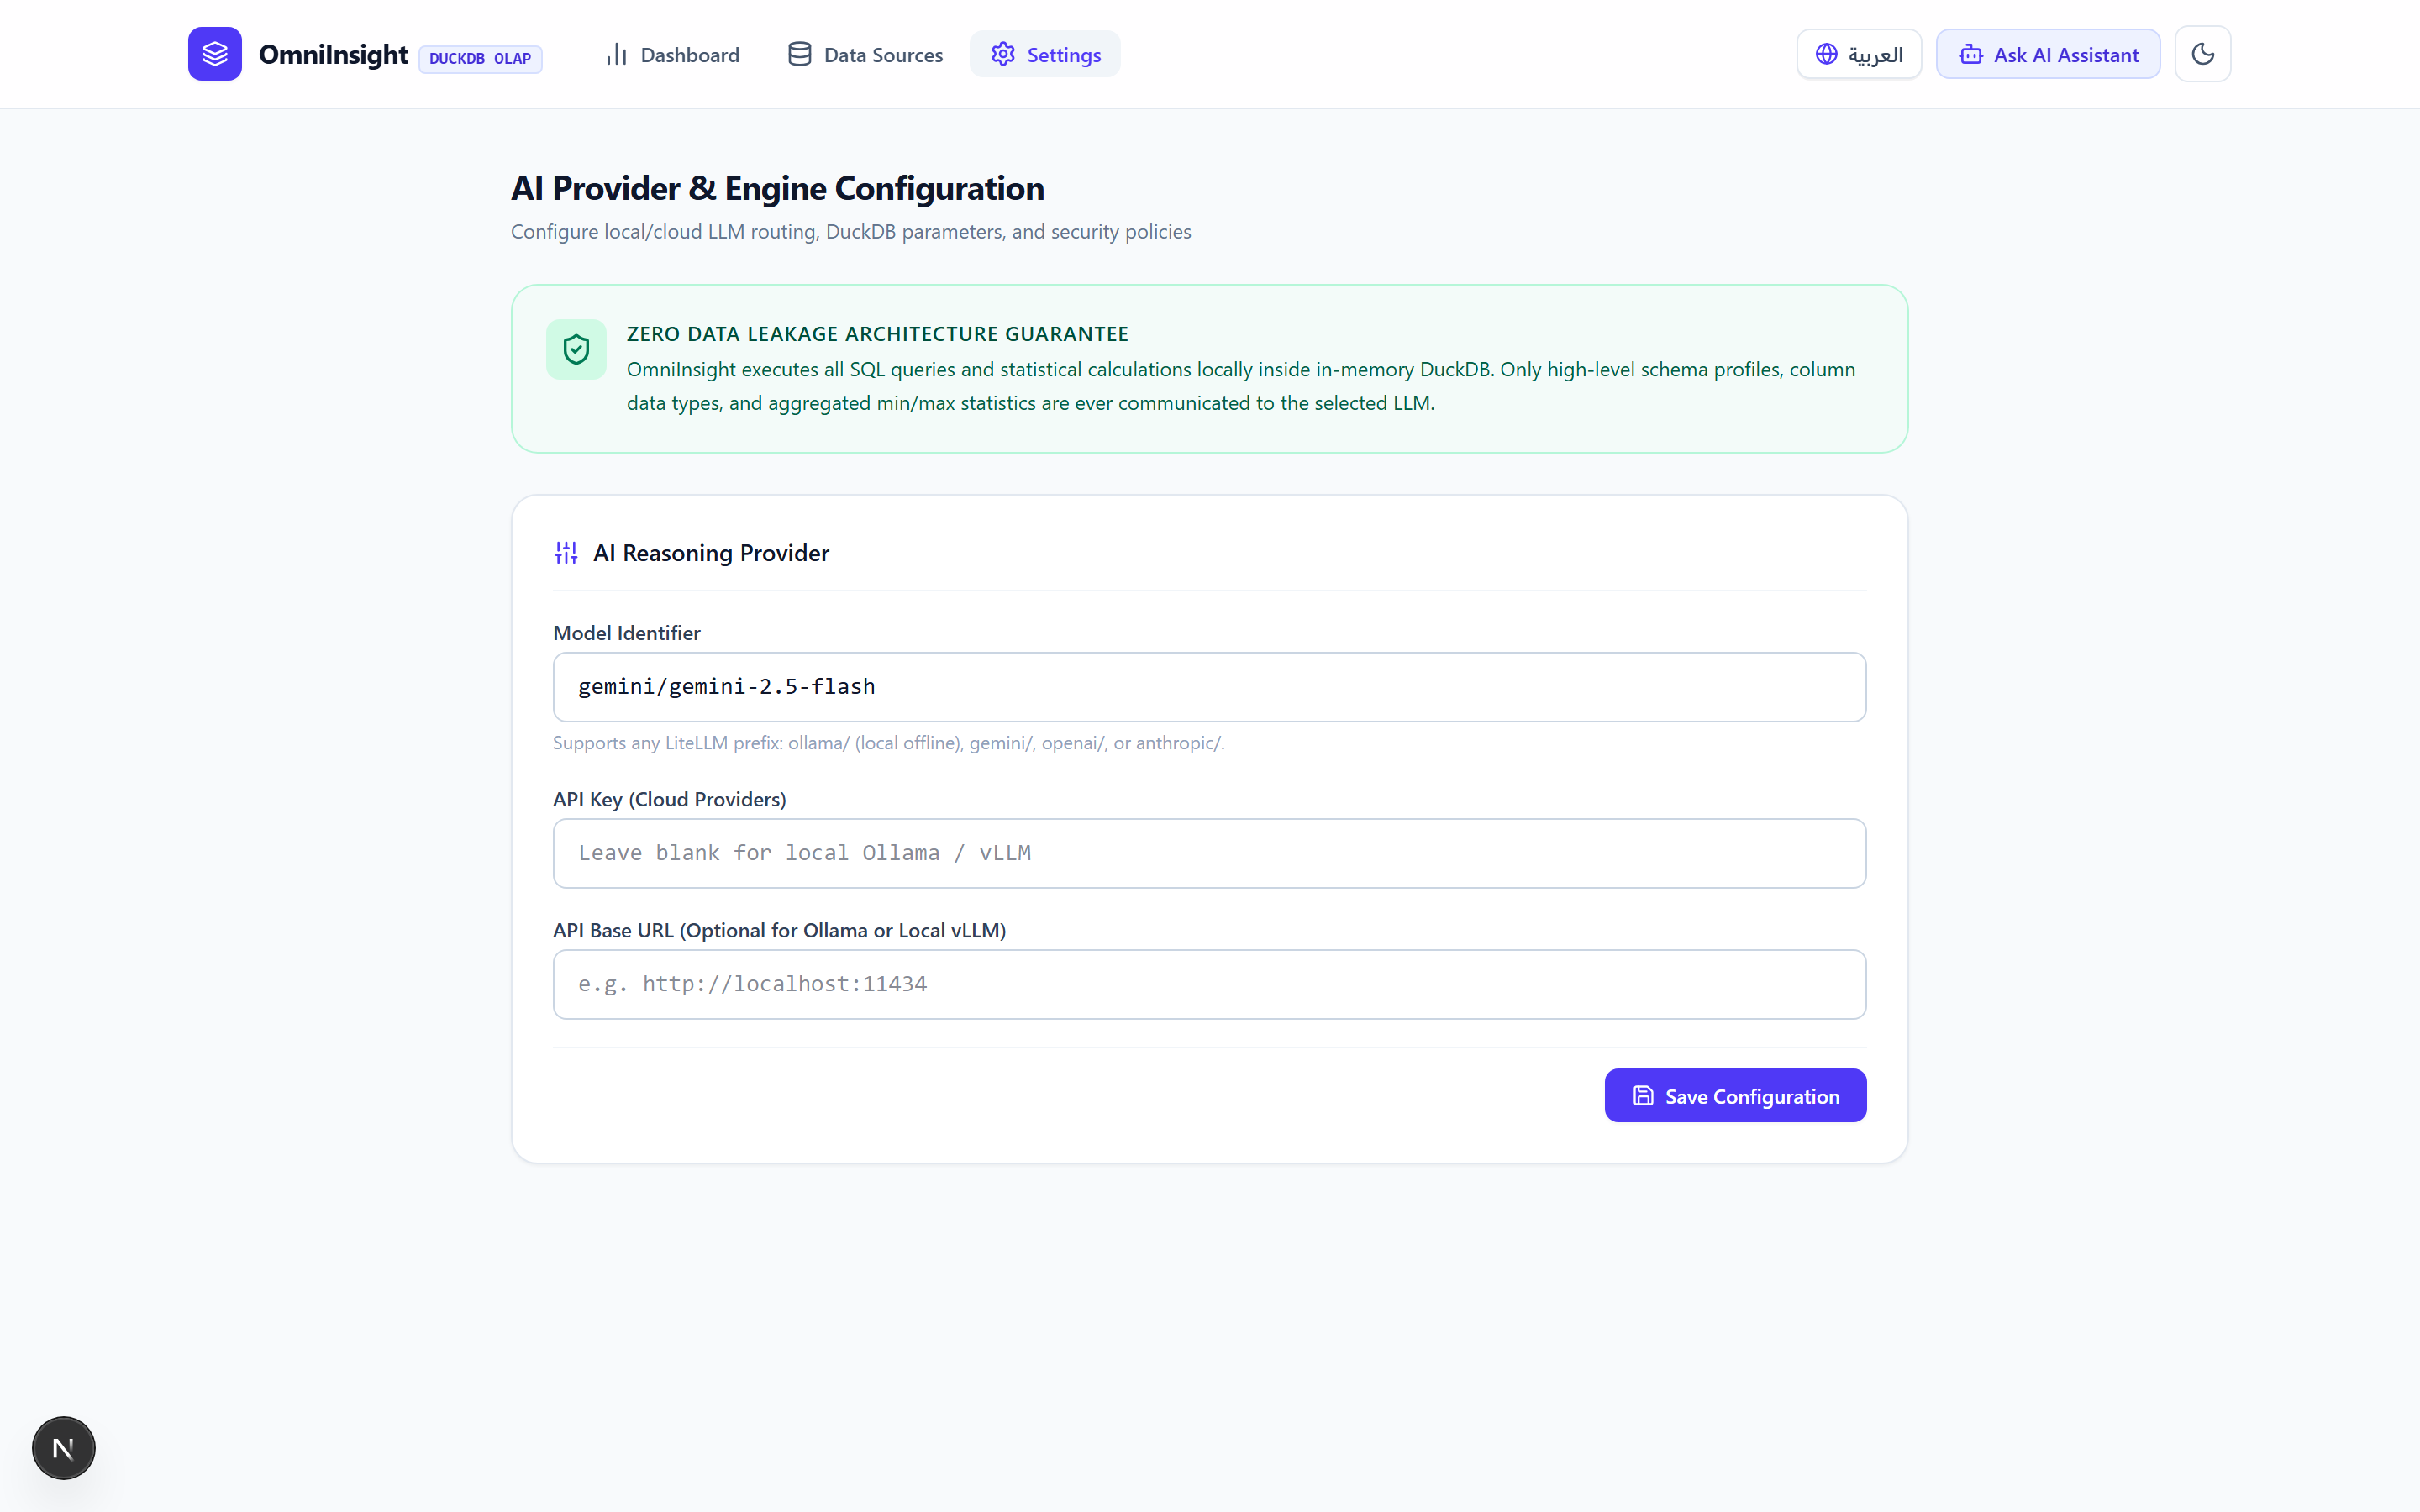
Task: Click the floppy disk save icon
Action: coord(1643,1096)
